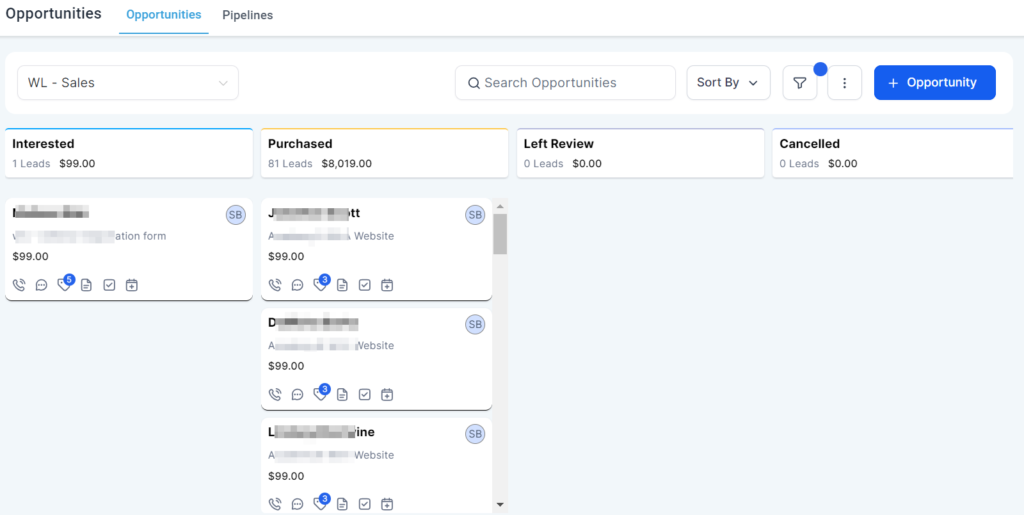The width and height of the screenshot is (1024, 515).
Task: Open the filter funnel button
Action: click(x=800, y=83)
